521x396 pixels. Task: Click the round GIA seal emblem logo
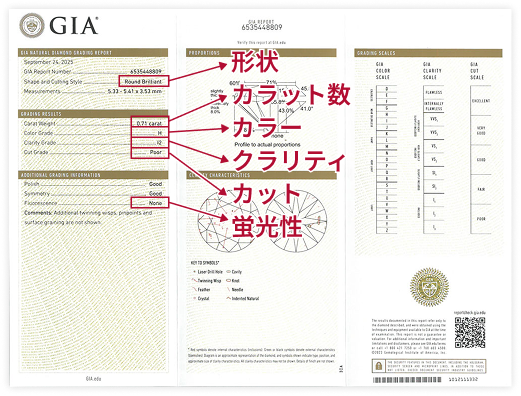tap(32, 25)
